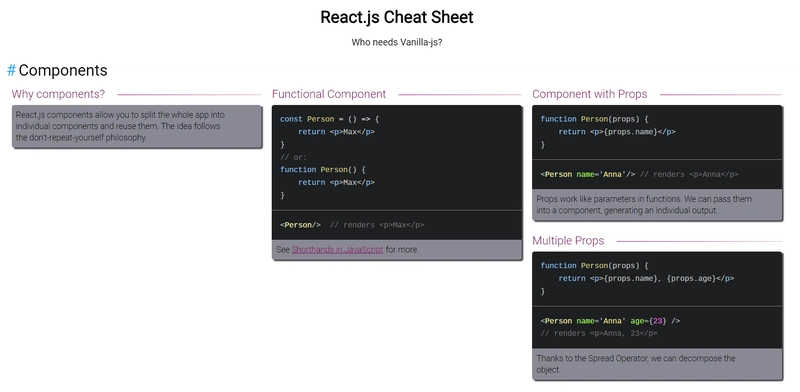The height and width of the screenshot is (392, 800).
Task: Click the <Person name='Anna'/> code line
Action: [639, 174]
